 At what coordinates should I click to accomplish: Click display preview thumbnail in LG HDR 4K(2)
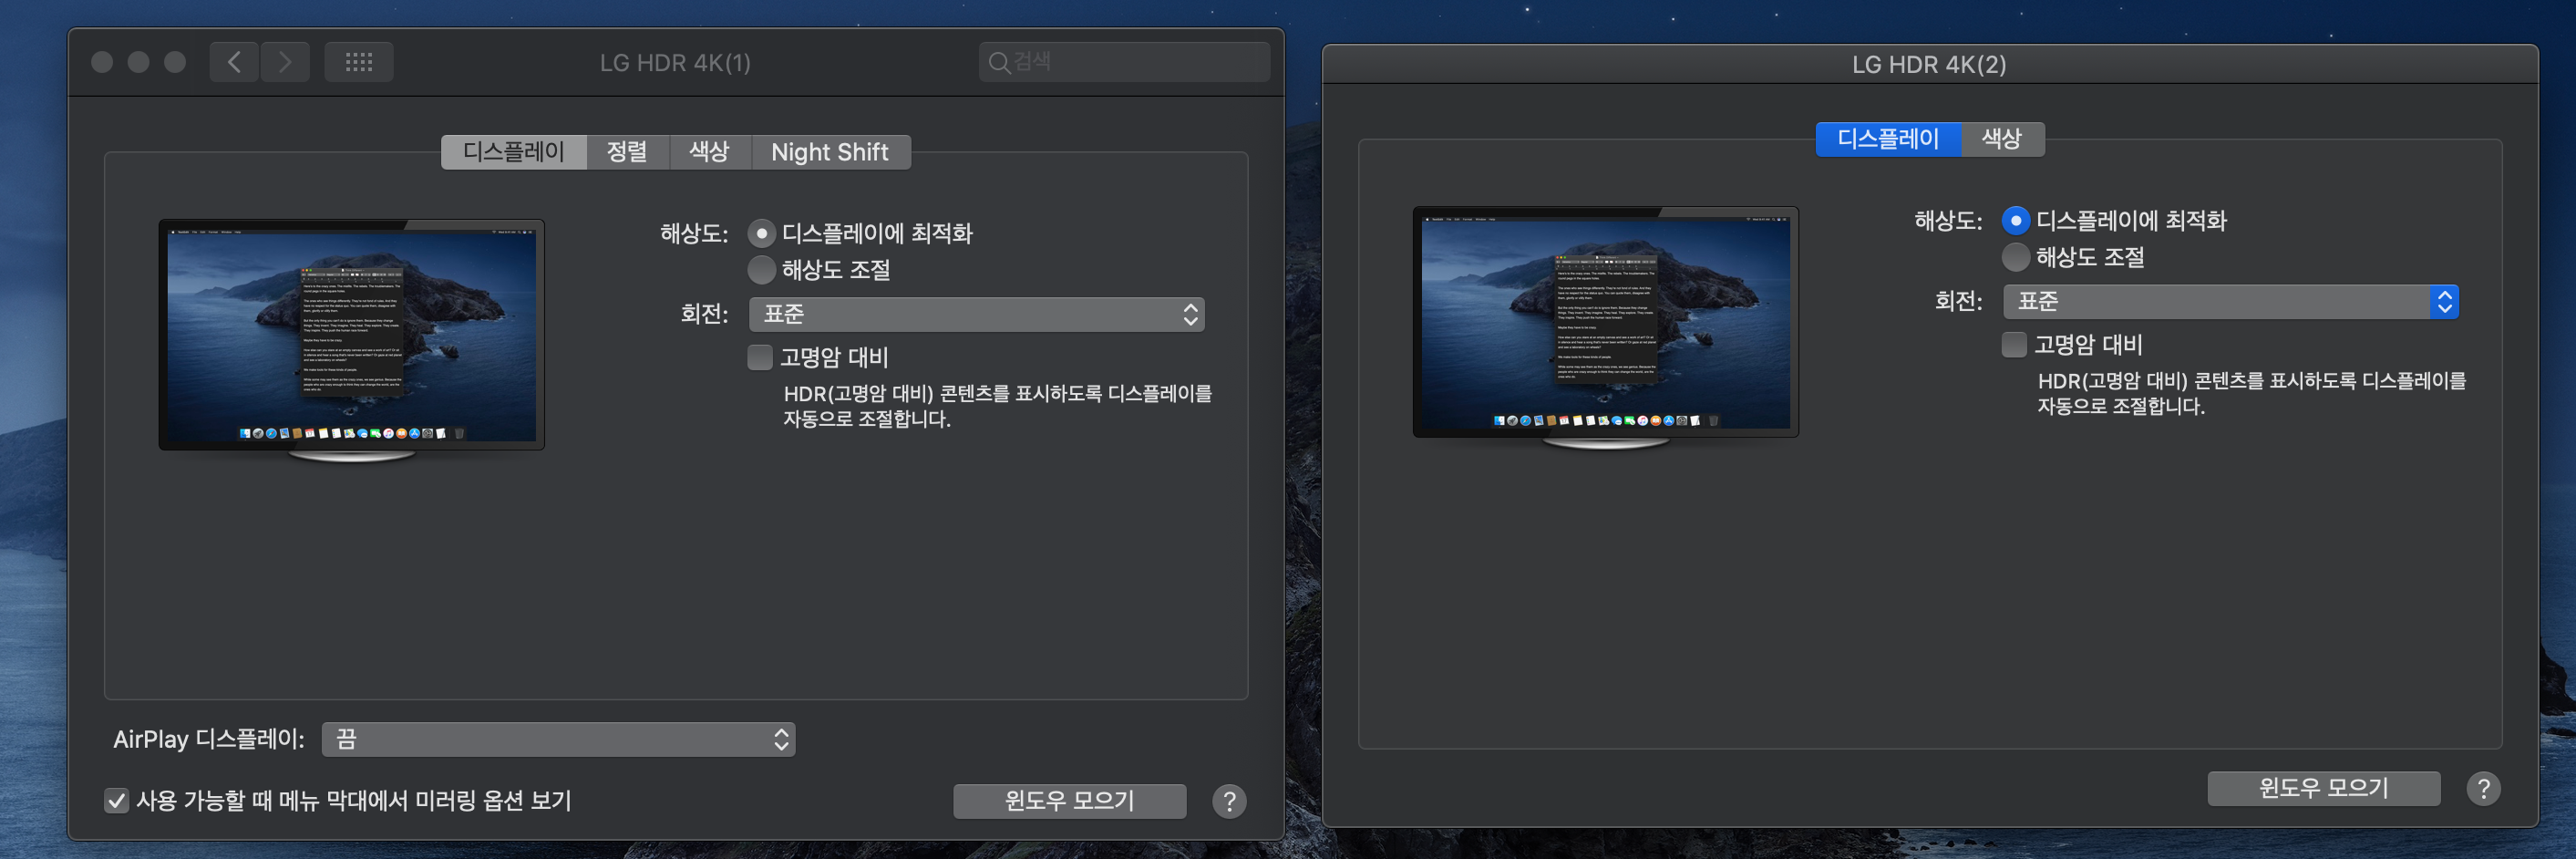pos(1606,327)
